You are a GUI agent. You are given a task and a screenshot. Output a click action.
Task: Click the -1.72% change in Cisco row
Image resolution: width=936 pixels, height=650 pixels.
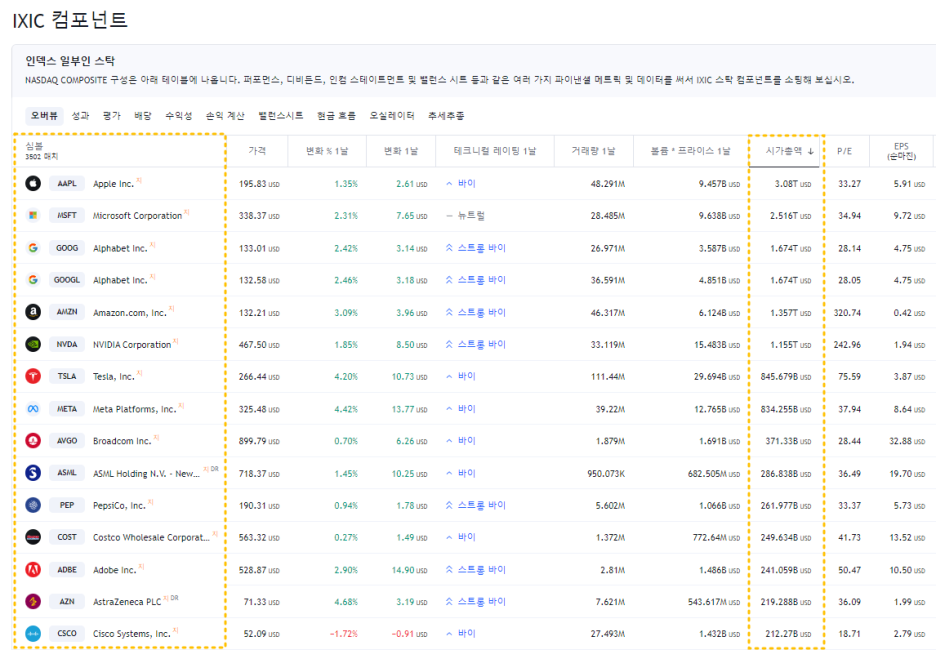(344, 634)
